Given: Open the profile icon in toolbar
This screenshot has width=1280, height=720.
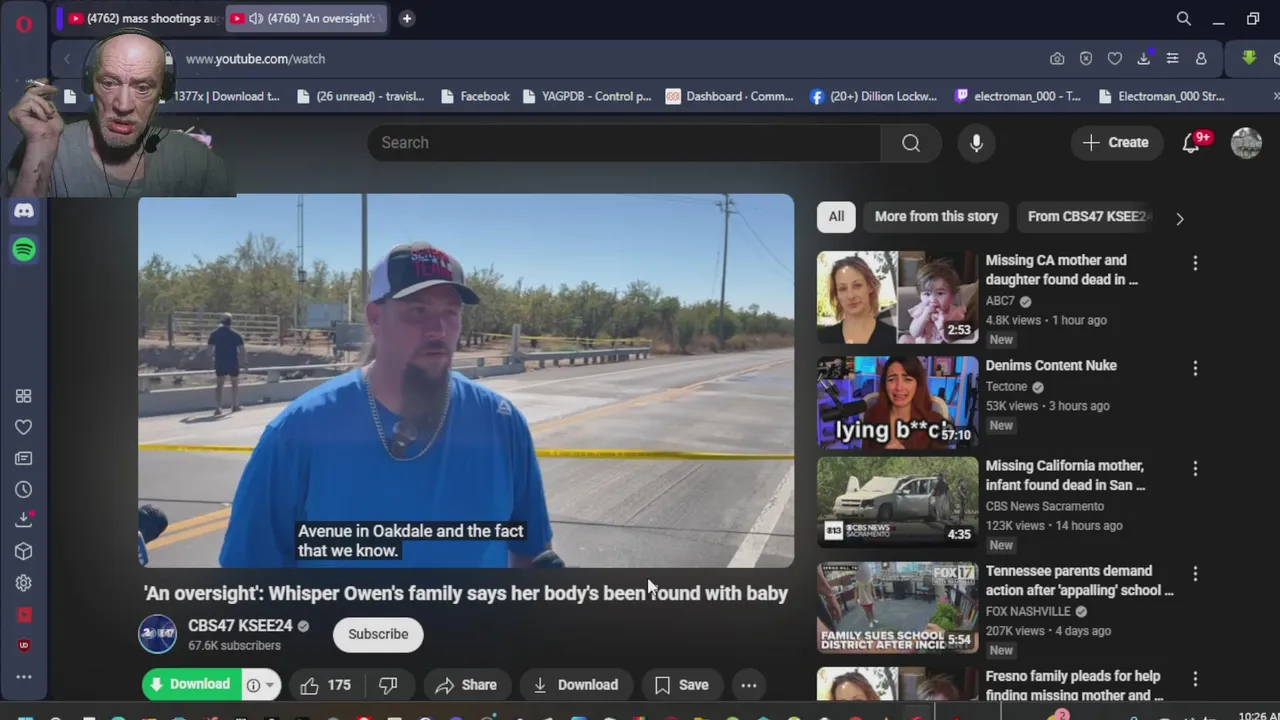Looking at the screenshot, I should 1201,59.
